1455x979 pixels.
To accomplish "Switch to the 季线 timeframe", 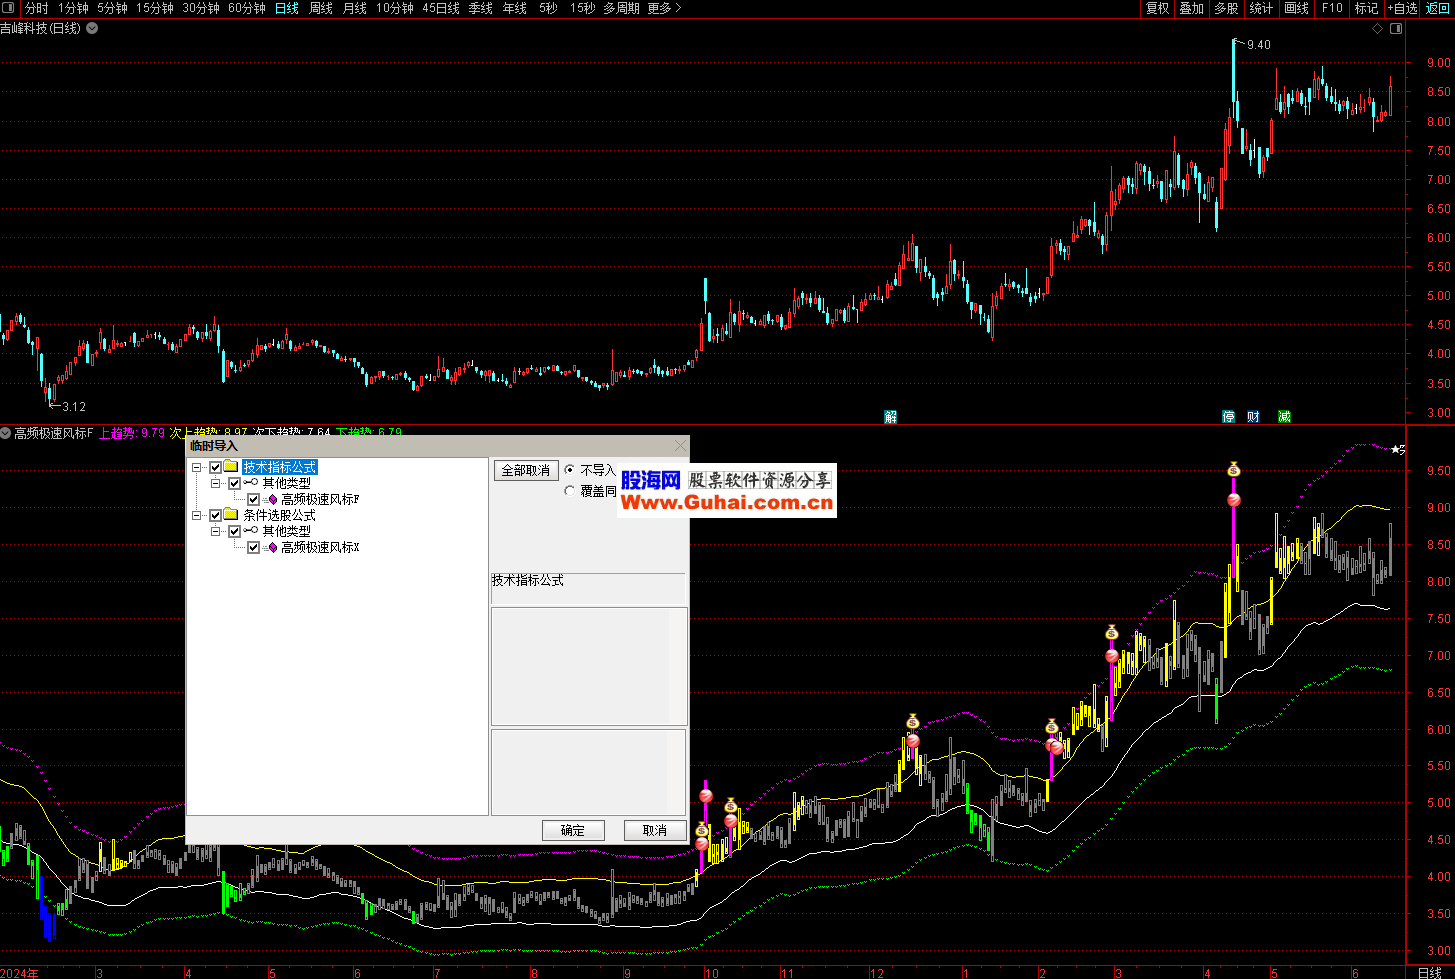I will [481, 8].
